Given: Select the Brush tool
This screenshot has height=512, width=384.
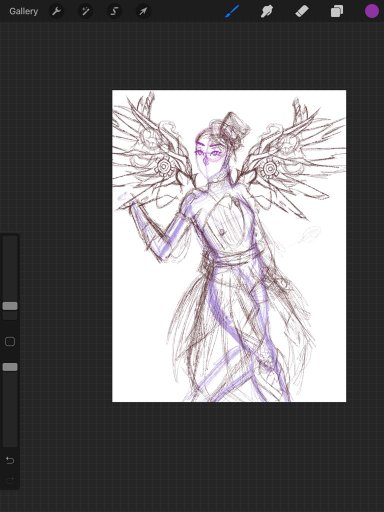Looking at the screenshot, I should (232, 11).
